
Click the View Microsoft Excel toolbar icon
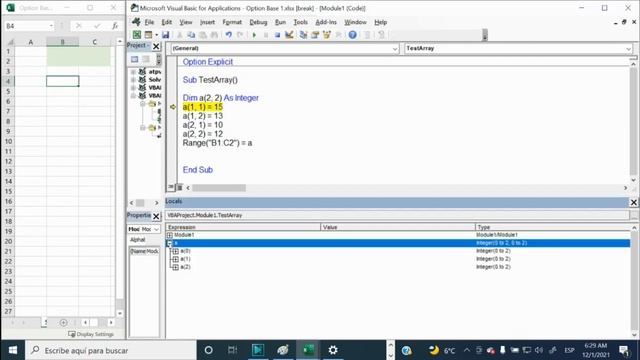pyautogui.click(x=137, y=35)
